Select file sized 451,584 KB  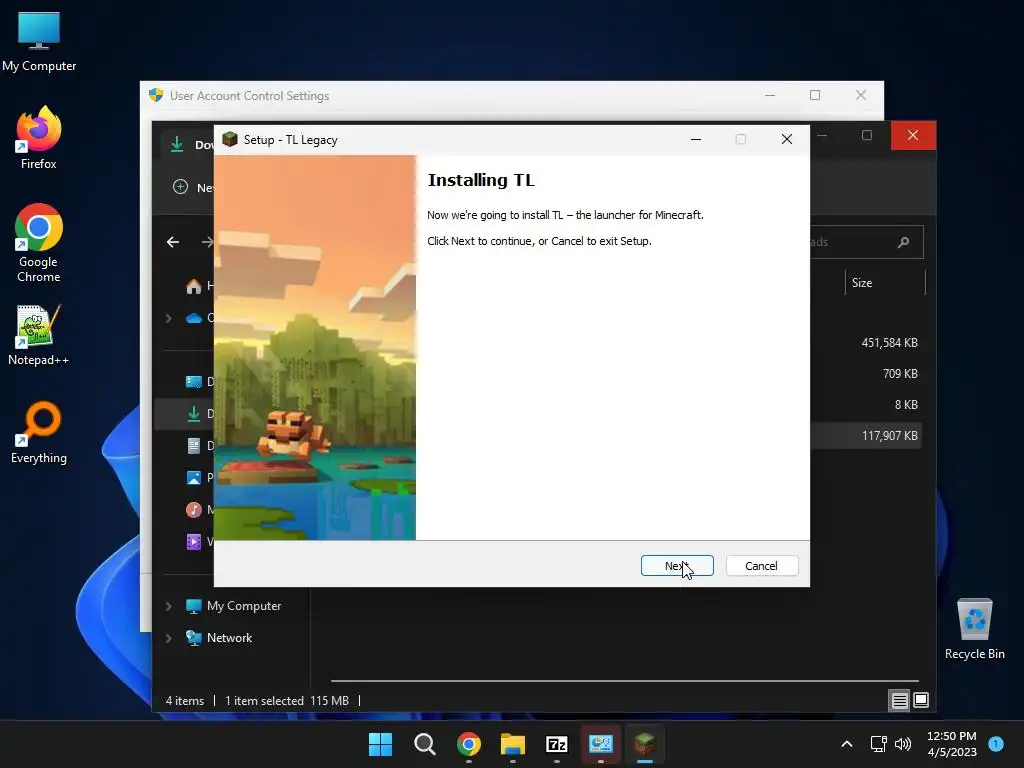click(889, 343)
